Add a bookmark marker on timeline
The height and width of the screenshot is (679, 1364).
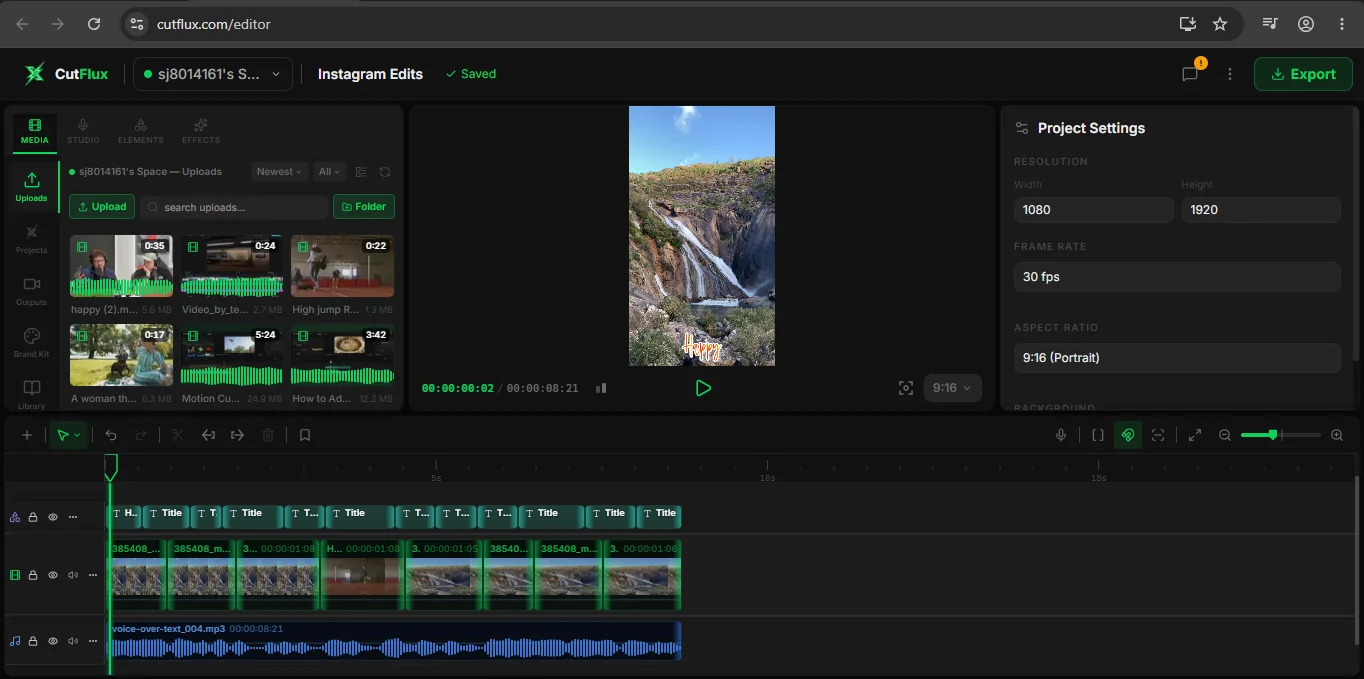pos(305,435)
